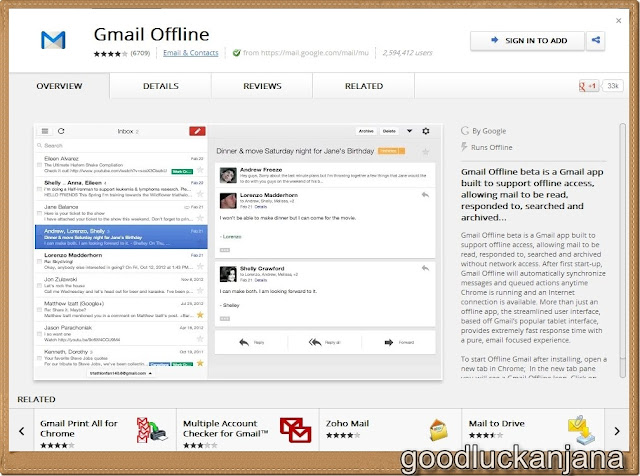Click the four-star rating under title
The image size is (640, 476).
[x=110, y=53]
